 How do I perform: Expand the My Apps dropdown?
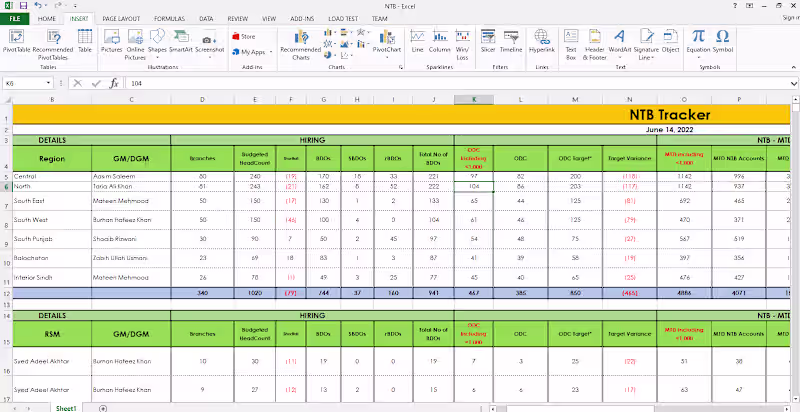coord(271,52)
